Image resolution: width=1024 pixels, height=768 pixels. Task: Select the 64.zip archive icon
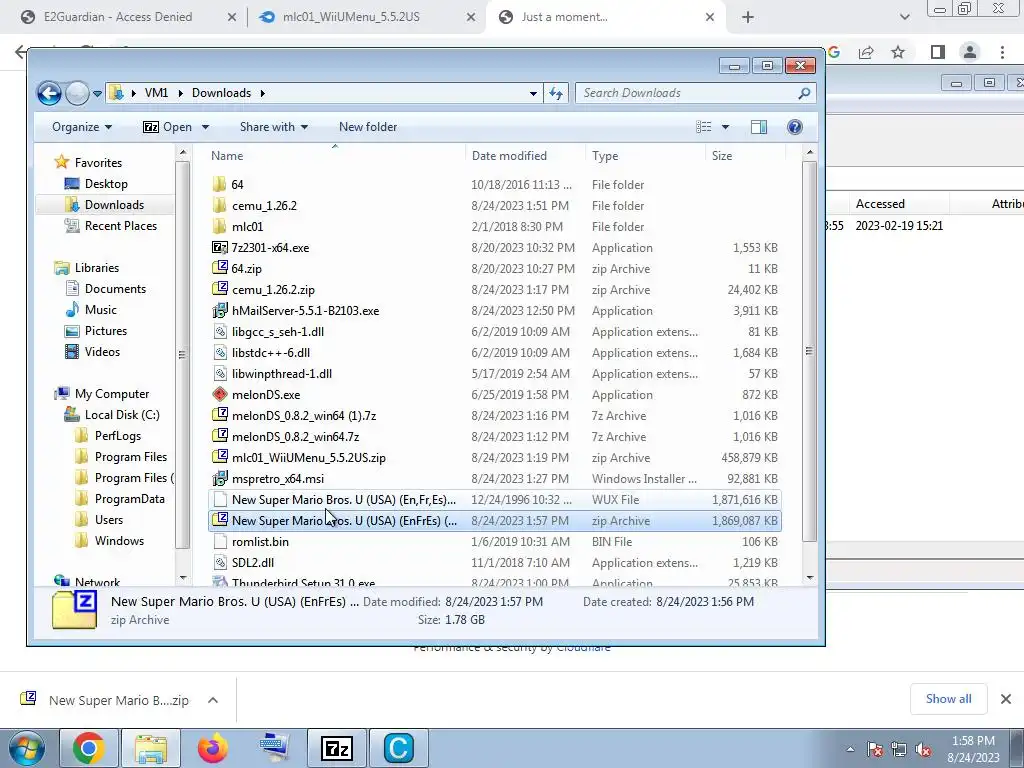click(219, 268)
